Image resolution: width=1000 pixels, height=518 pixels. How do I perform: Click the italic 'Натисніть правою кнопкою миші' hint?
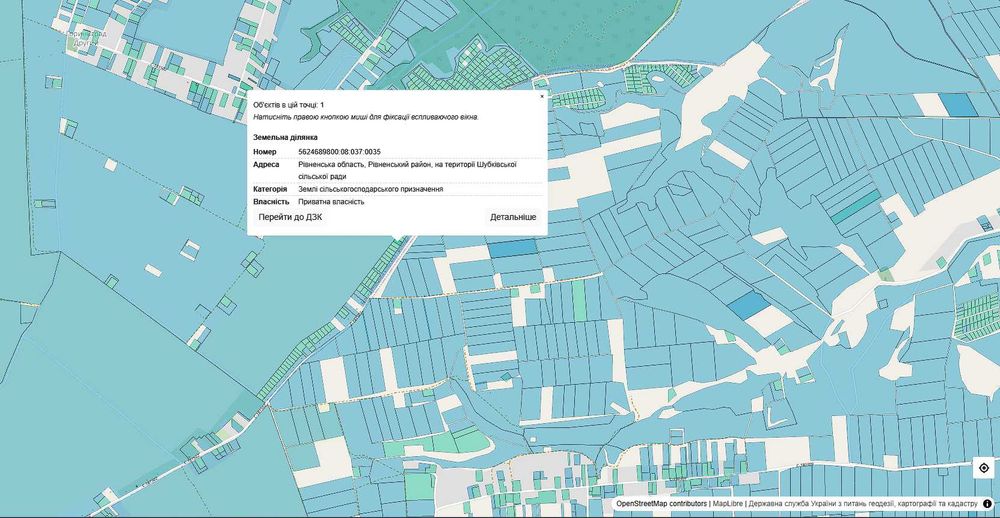pyautogui.click(x=366, y=117)
